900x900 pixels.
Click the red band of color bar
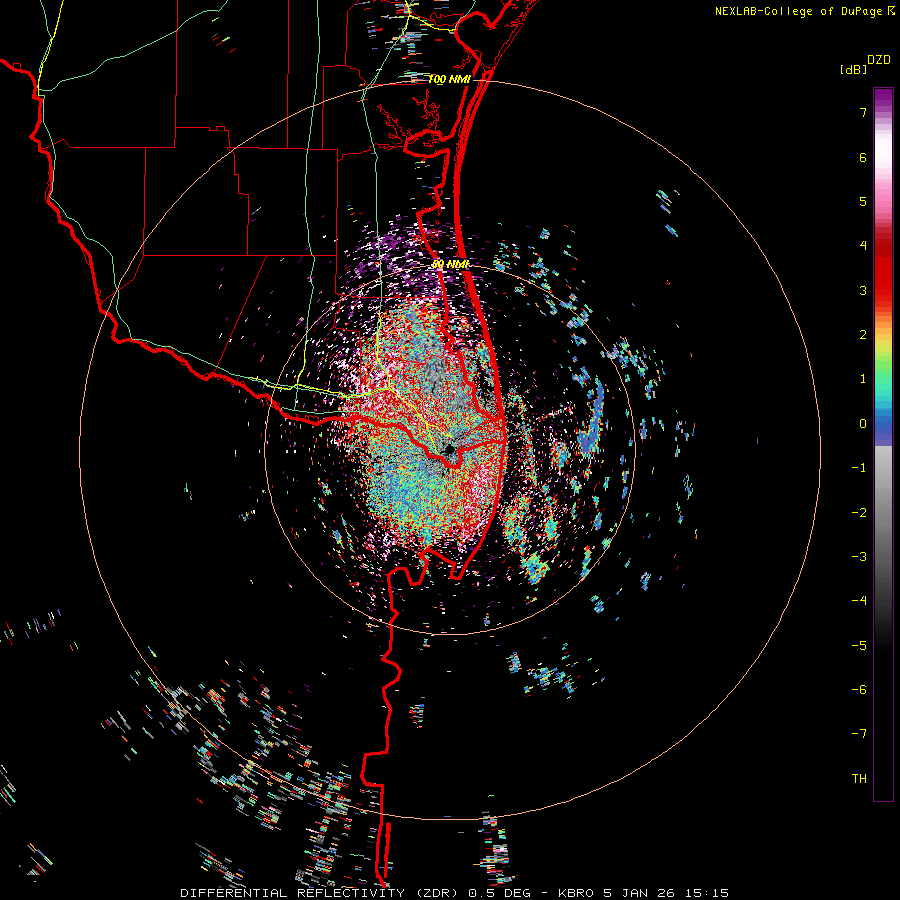point(883,270)
